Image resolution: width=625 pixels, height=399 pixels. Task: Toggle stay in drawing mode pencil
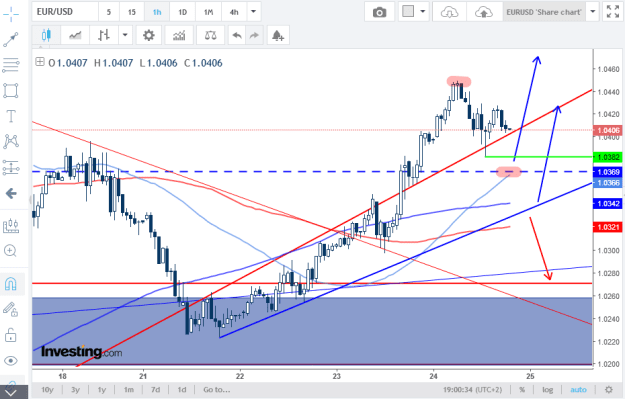[x=11, y=310]
